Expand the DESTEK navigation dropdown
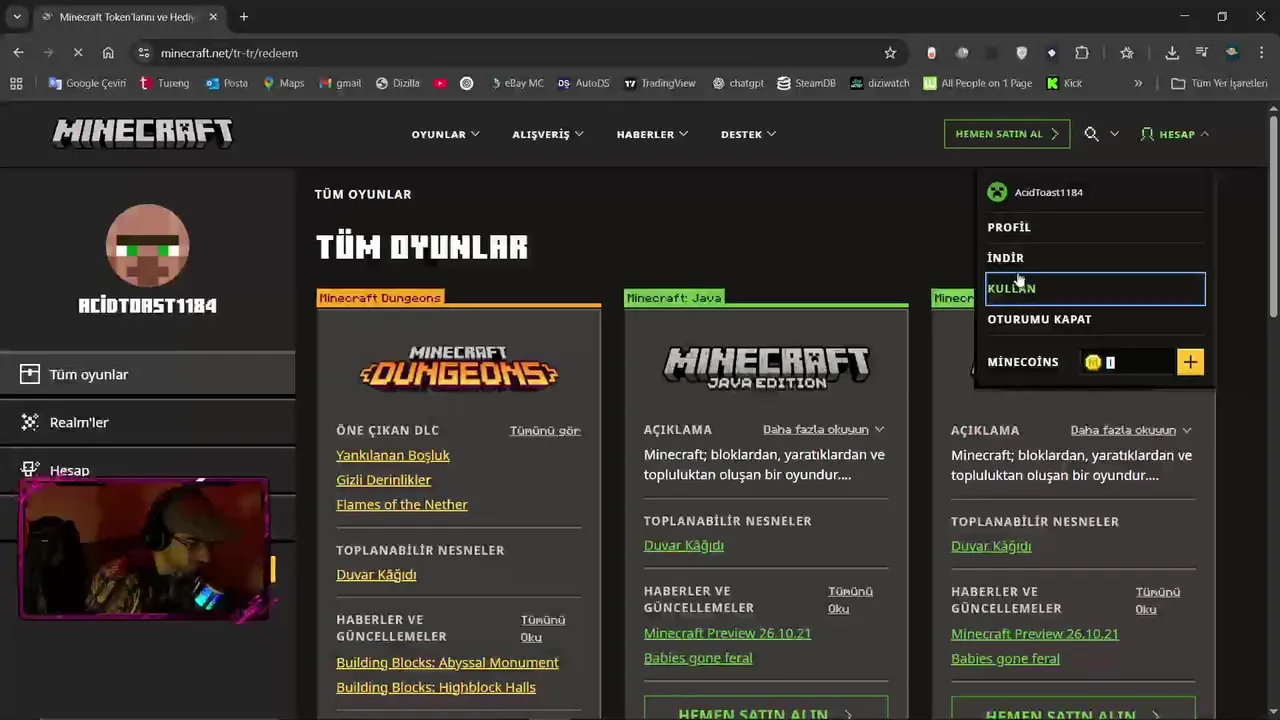1280x720 pixels. pyautogui.click(x=748, y=134)
